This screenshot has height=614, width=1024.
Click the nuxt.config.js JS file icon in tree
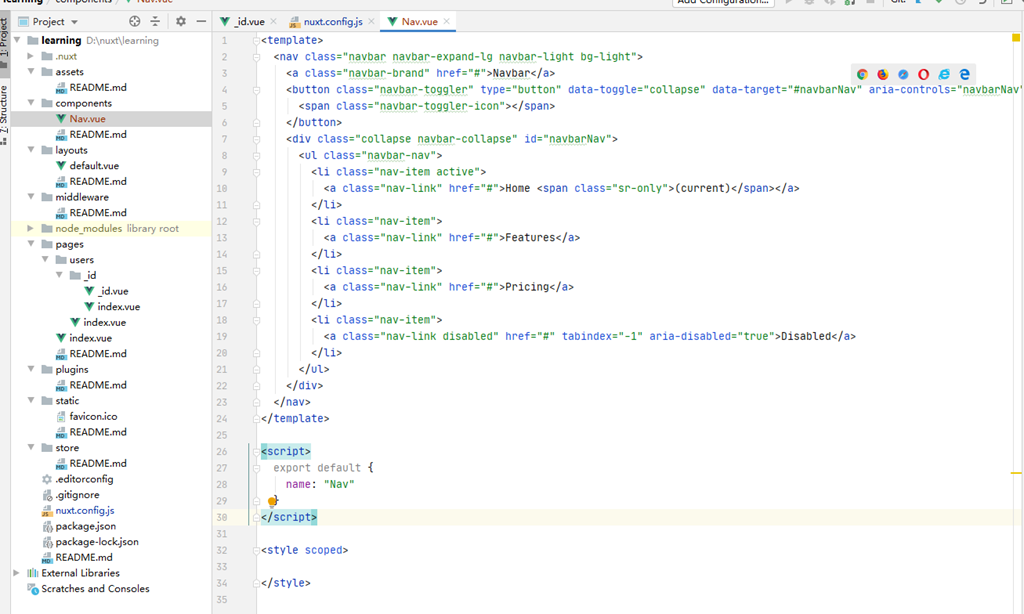47,511
